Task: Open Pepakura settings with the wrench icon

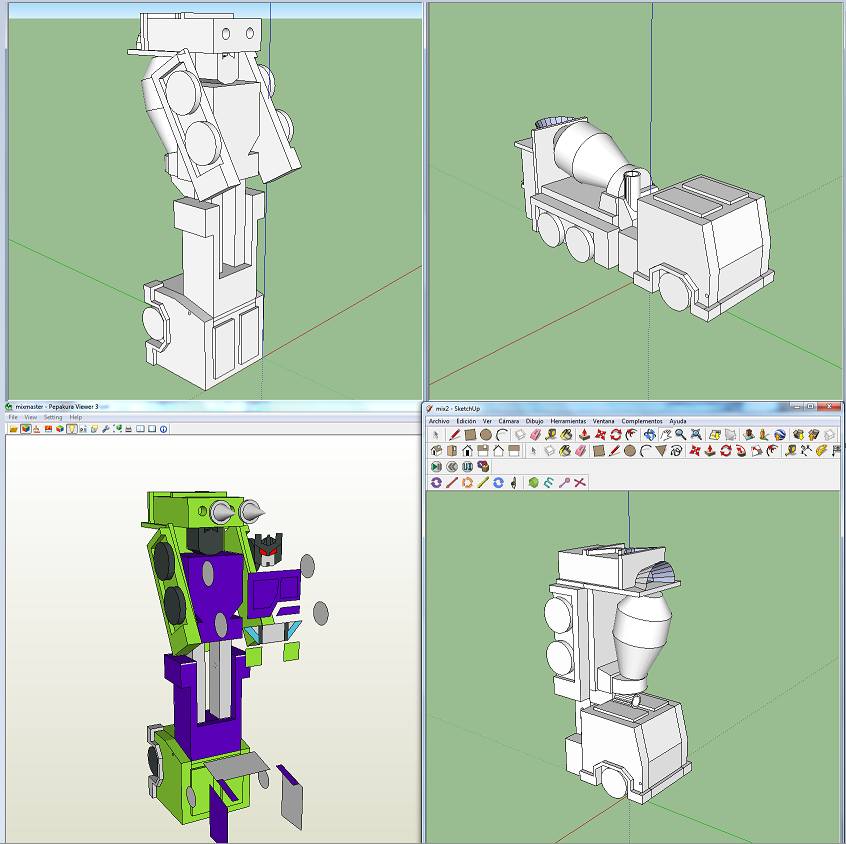Action: 106,432
